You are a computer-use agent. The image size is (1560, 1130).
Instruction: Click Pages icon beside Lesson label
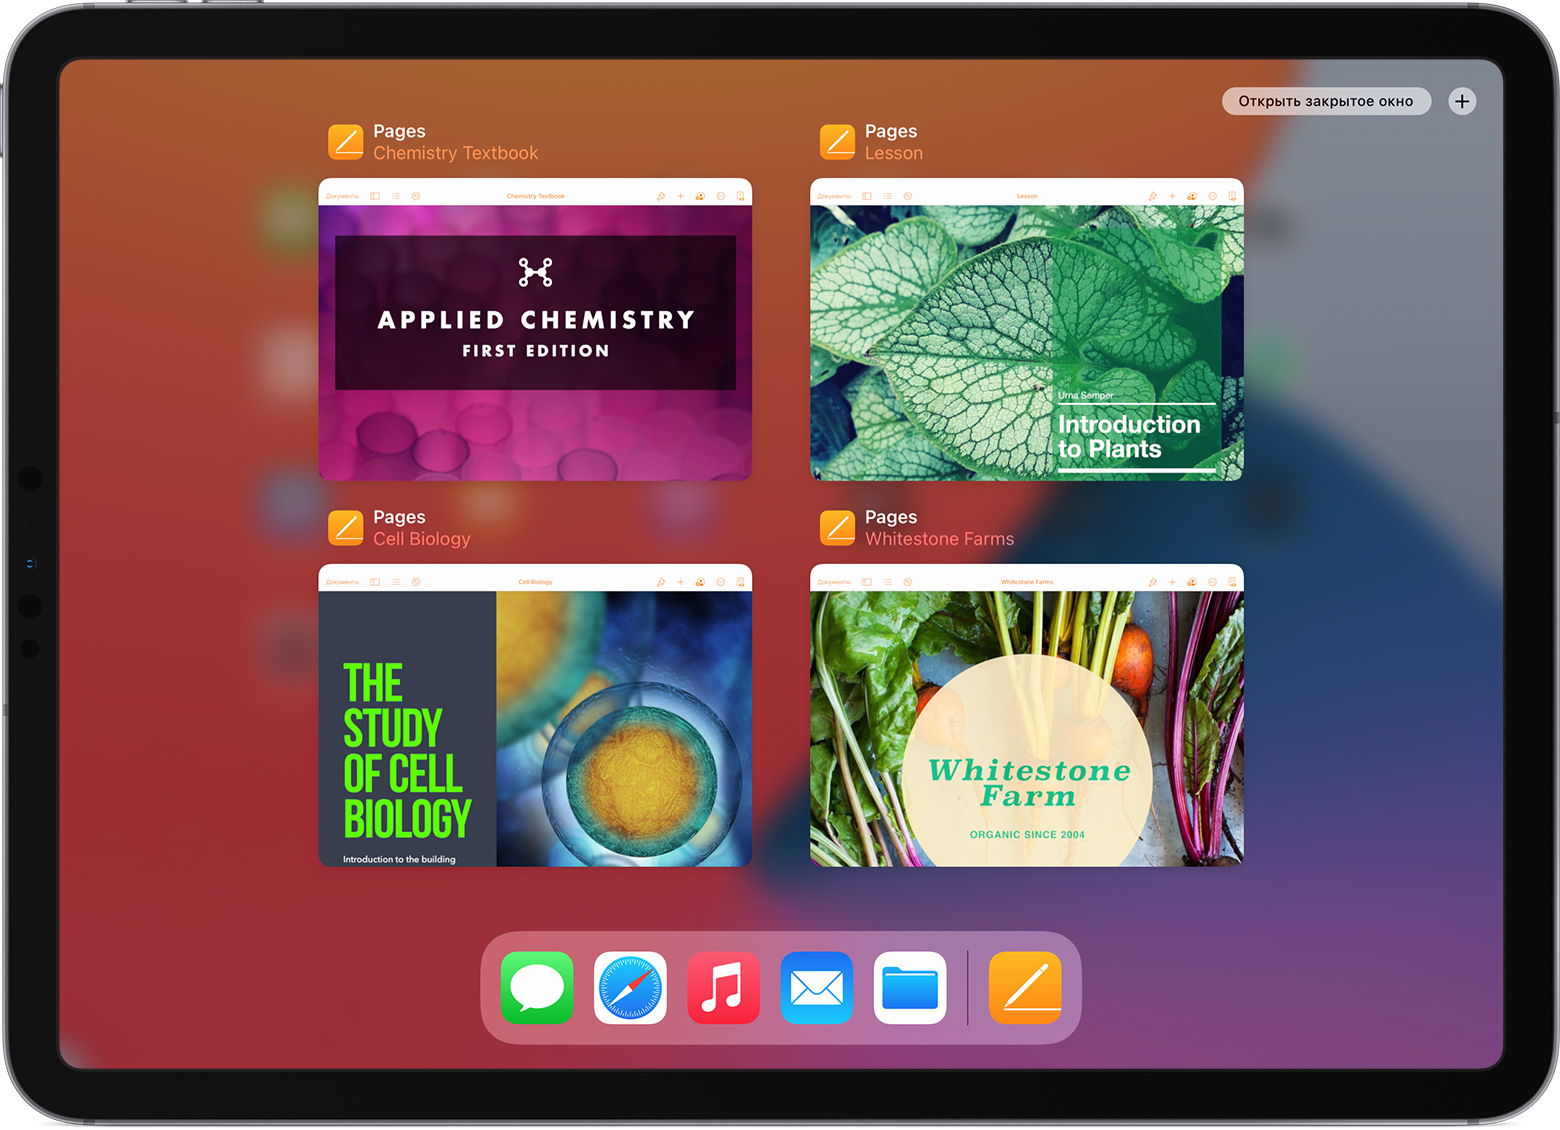click(x=838, y=142)
